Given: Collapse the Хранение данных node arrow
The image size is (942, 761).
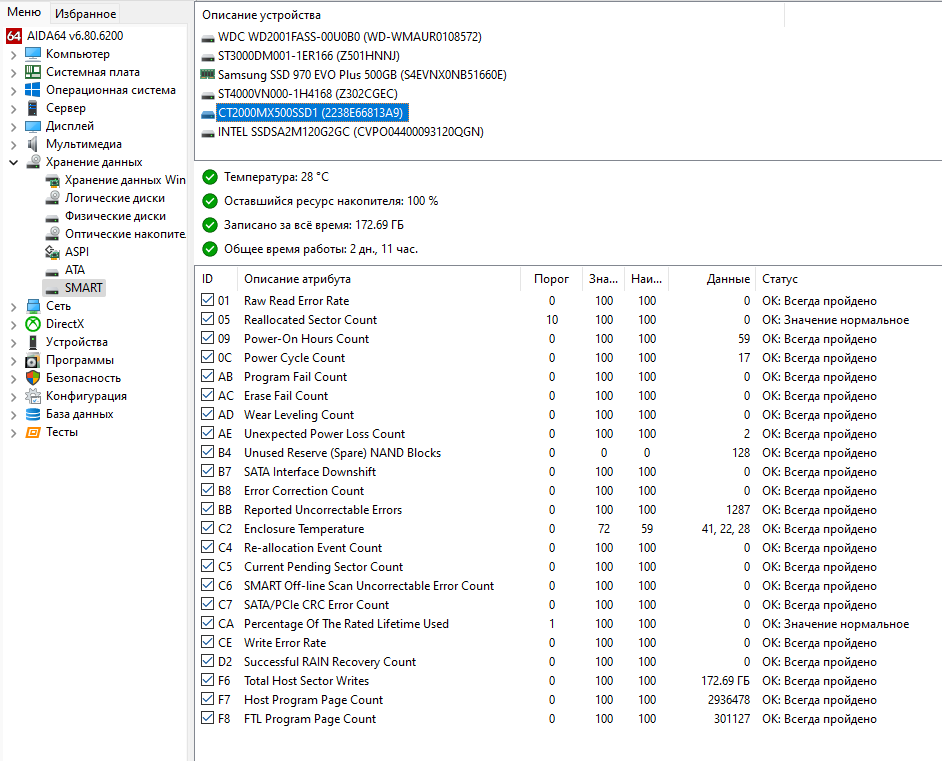Looking at the screenshot, I should (x=13, y=162).
